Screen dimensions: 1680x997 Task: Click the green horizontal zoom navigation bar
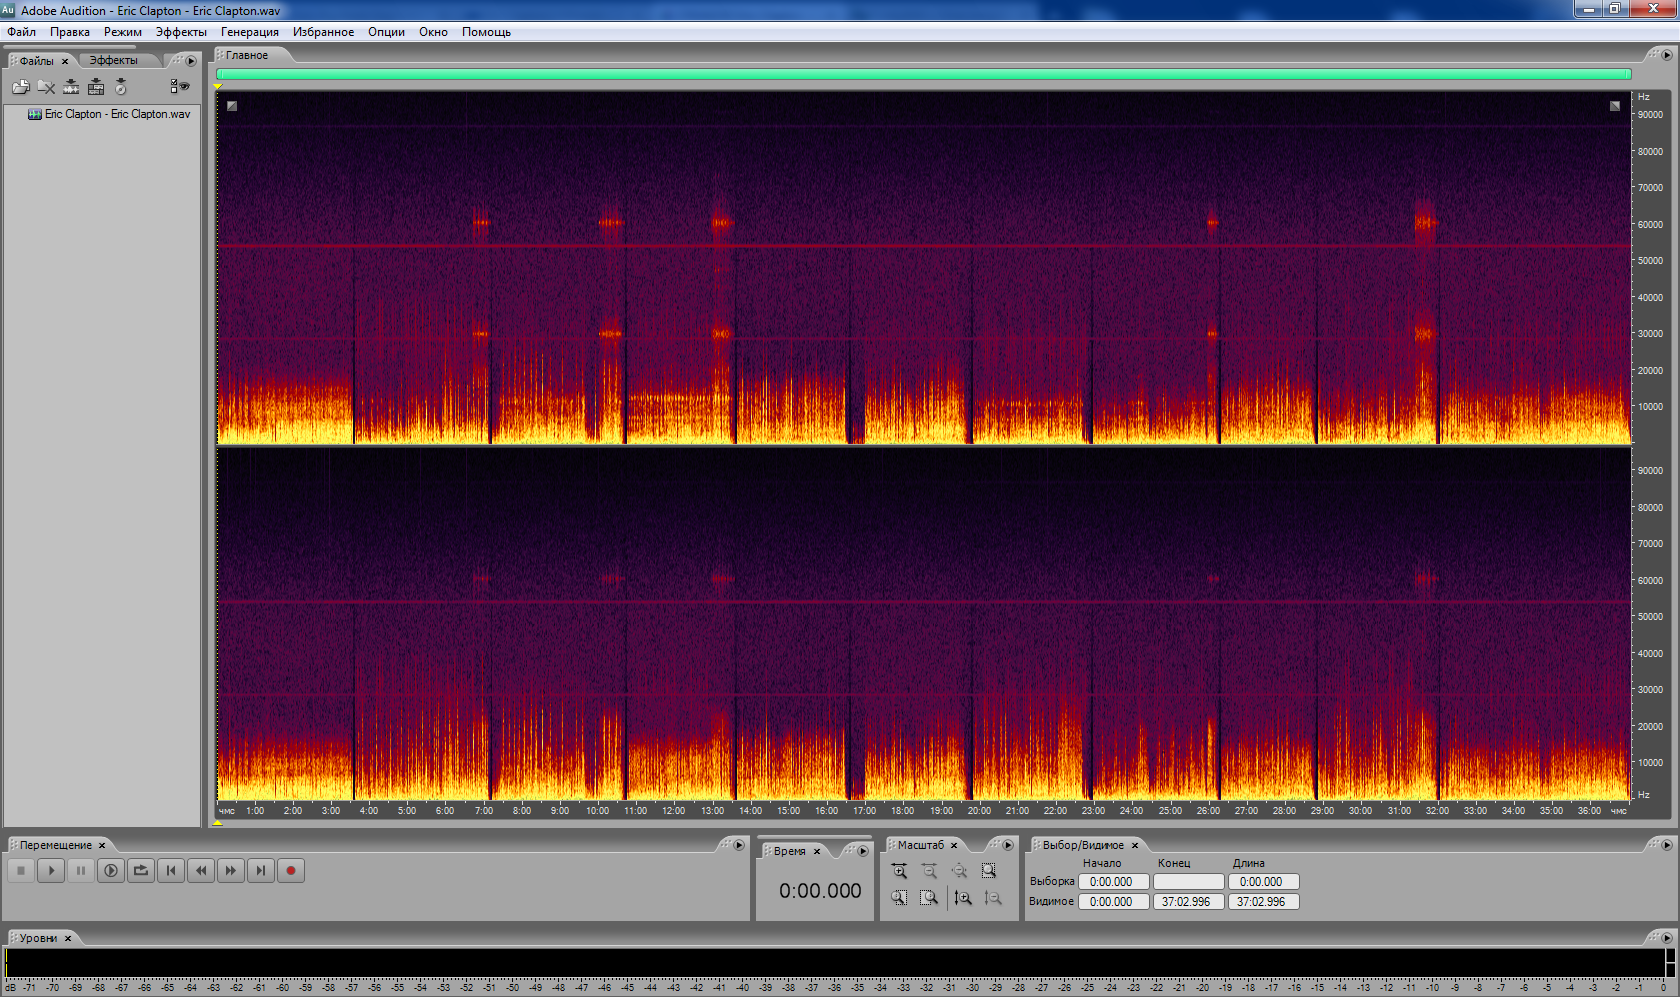point(923,74)
